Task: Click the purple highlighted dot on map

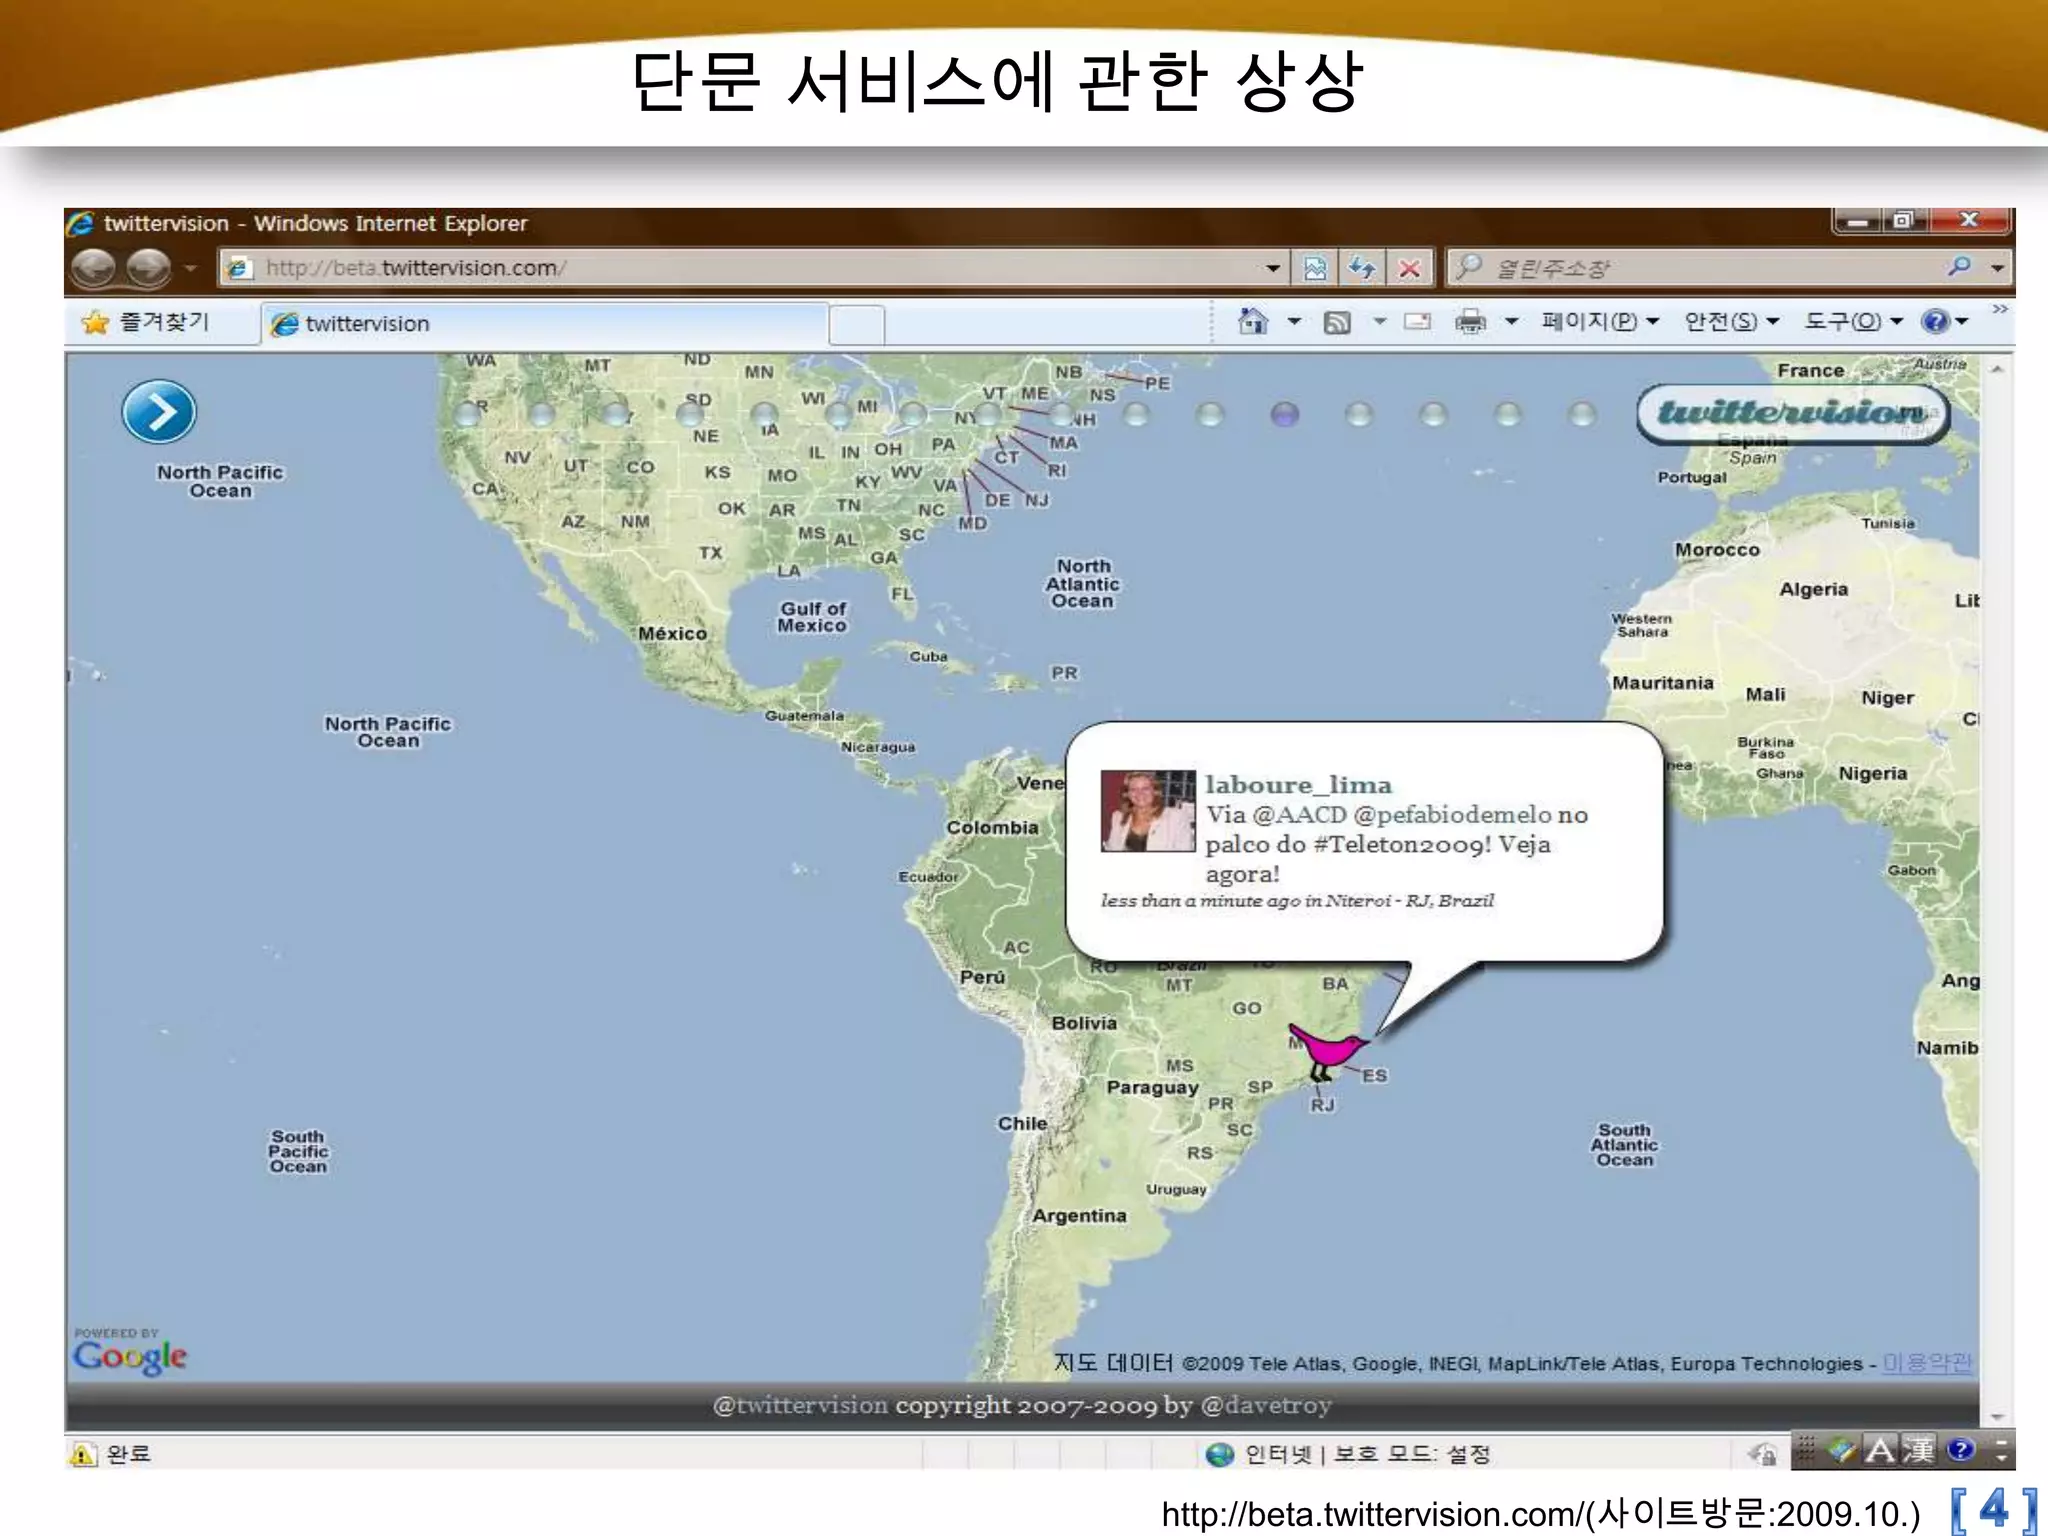Action: tap(1285, 414)
